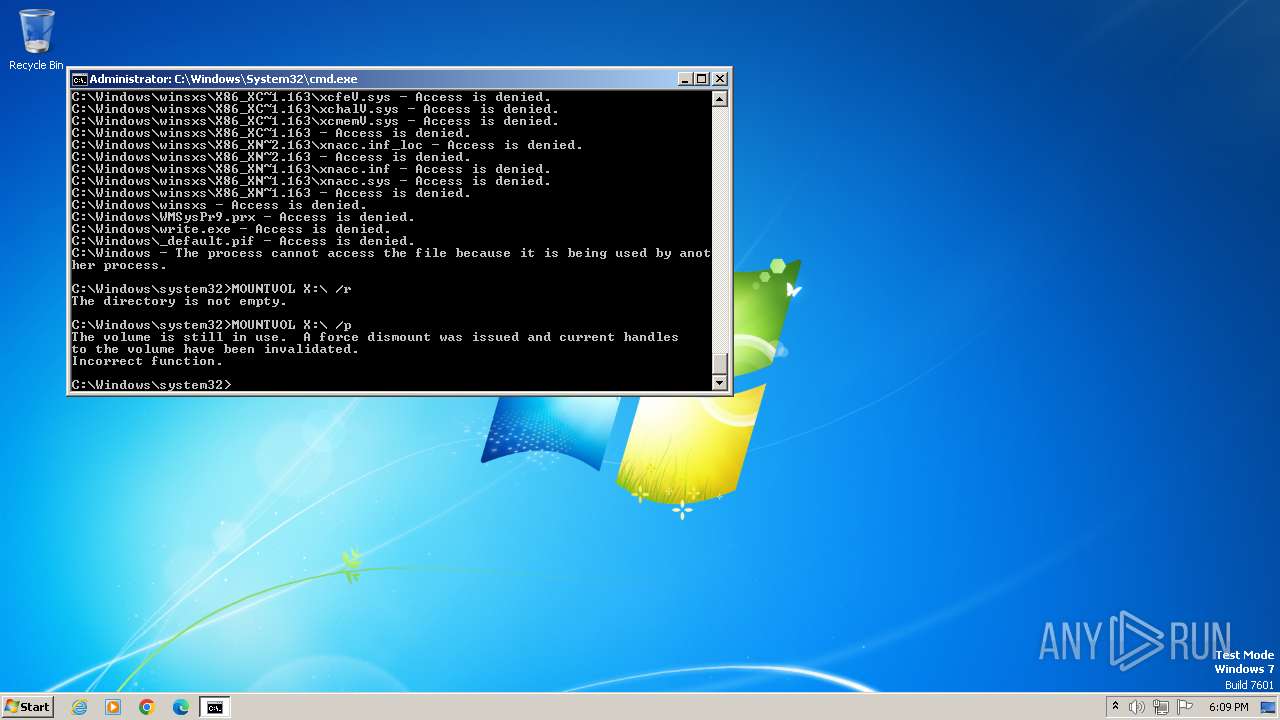Click the xcmemV.sys Access denied line
1280x720 pixels.
[x=315, y=121]
